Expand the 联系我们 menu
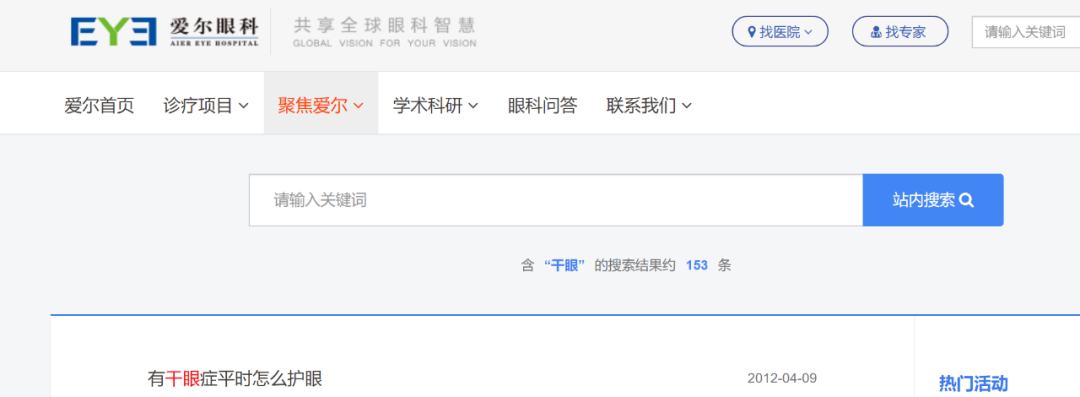 649,106
